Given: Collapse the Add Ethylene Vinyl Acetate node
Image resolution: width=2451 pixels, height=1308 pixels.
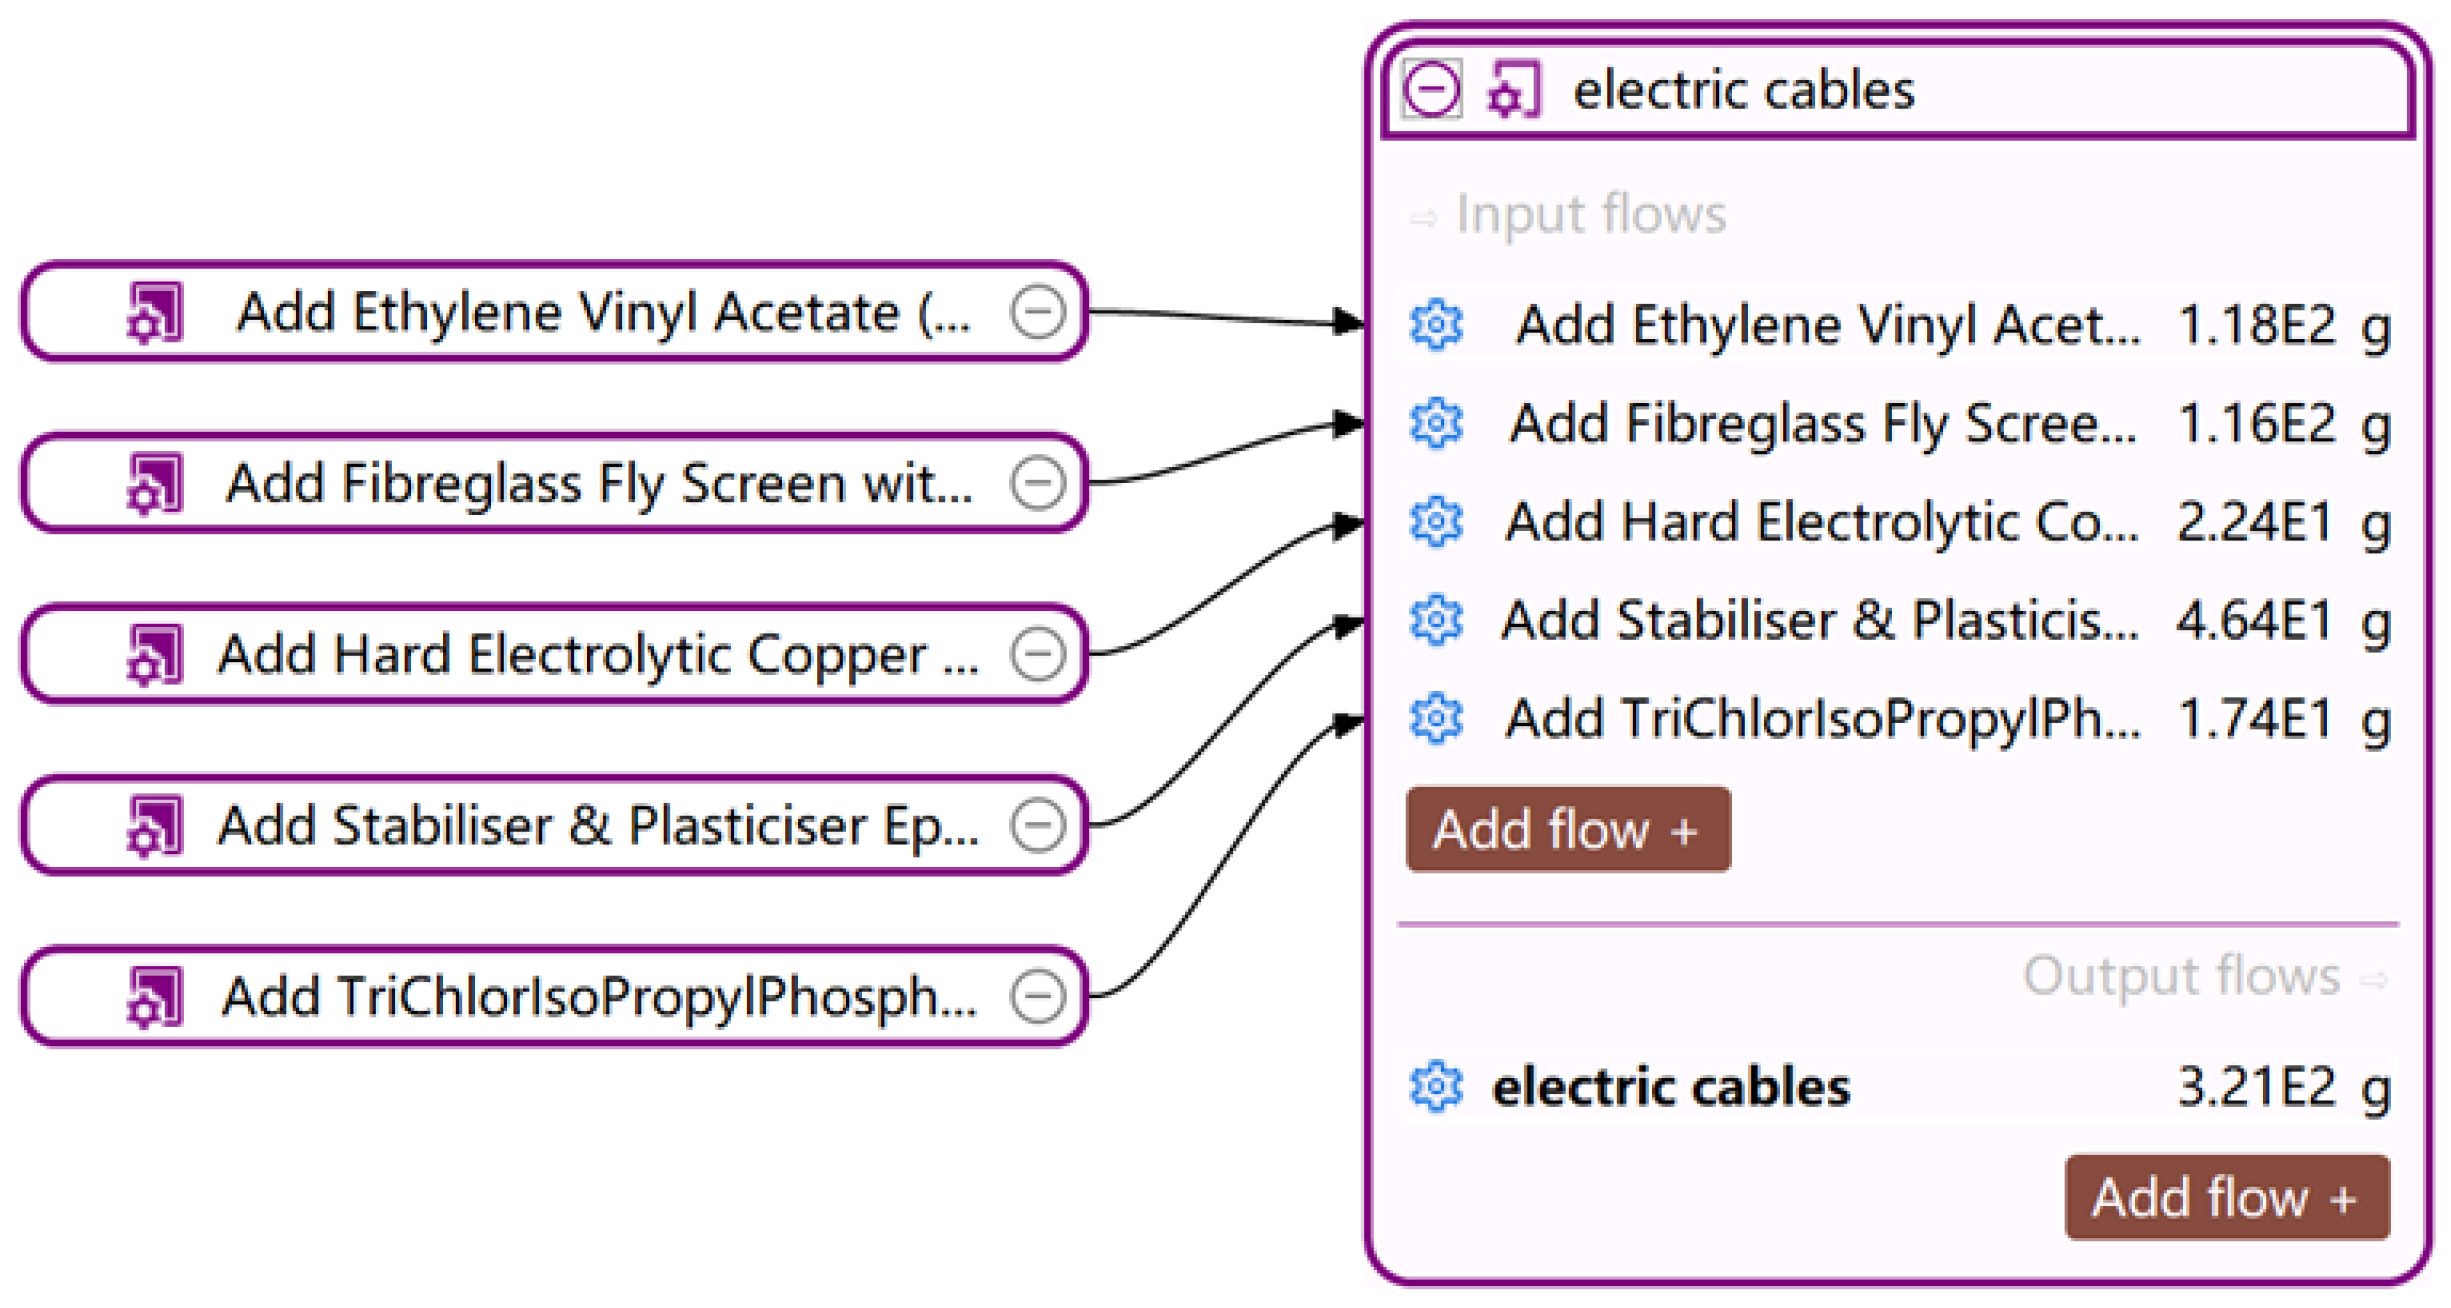Looking at the screenshot, I should (1037, 313).
